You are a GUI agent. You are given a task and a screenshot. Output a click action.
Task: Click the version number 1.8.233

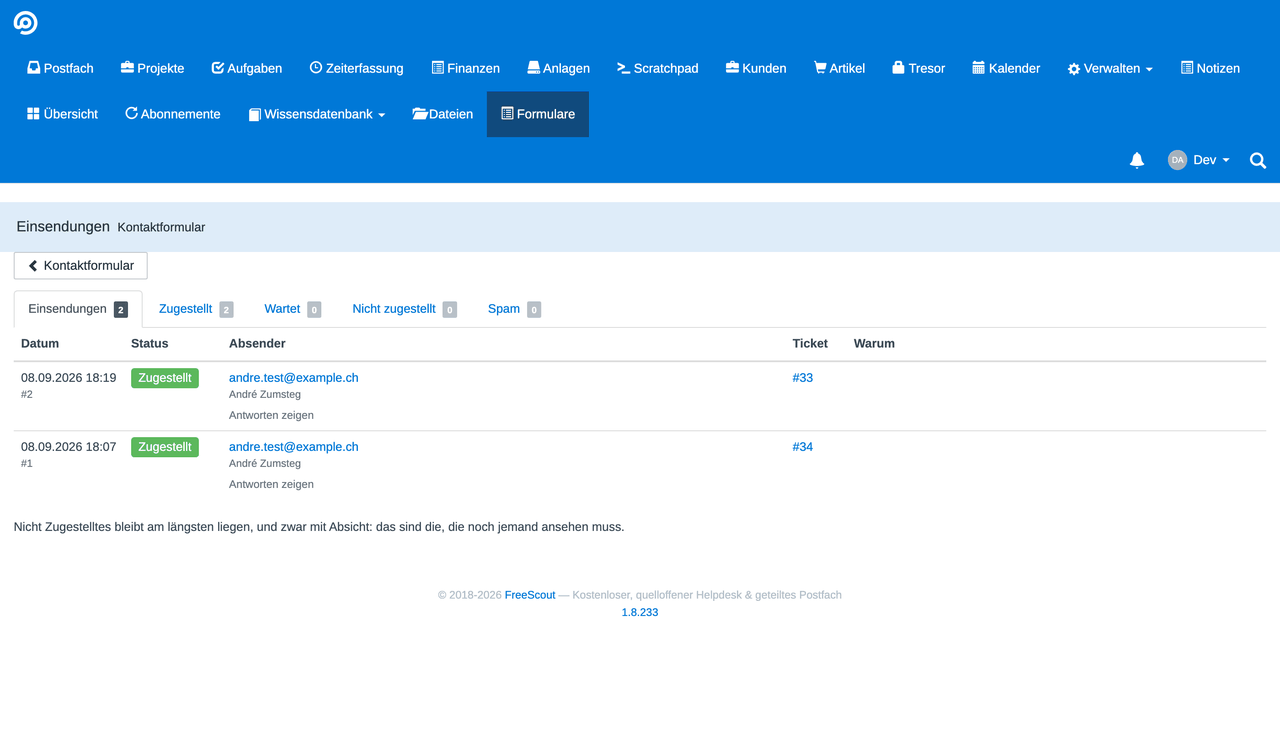[x=640, y=612]
